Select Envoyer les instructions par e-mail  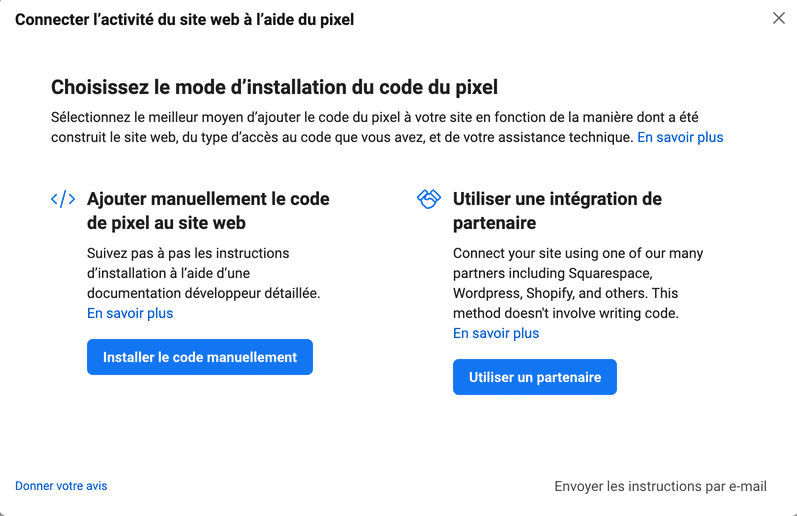[660, 487]
